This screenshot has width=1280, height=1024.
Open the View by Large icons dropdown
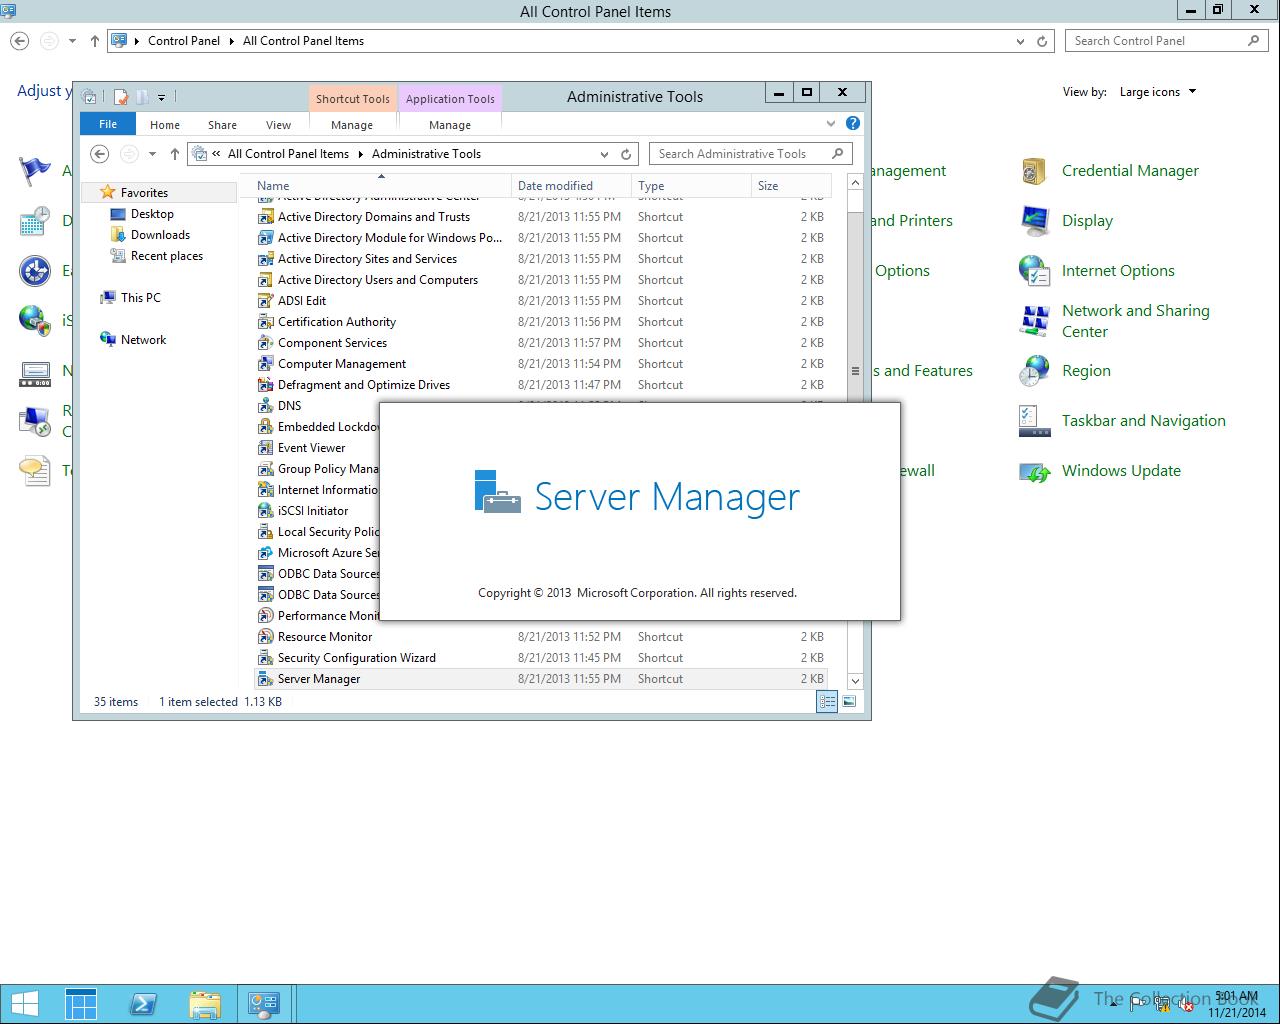pos(1158,92)
